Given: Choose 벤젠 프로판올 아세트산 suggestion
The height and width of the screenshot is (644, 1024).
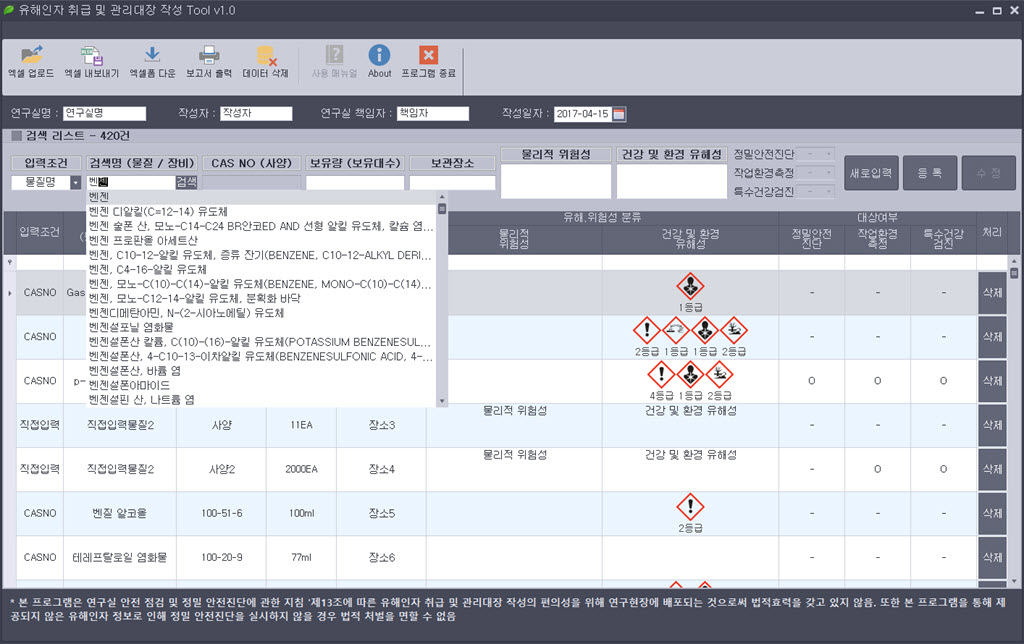Looking at the screenshot, I should tap(261, 240).
